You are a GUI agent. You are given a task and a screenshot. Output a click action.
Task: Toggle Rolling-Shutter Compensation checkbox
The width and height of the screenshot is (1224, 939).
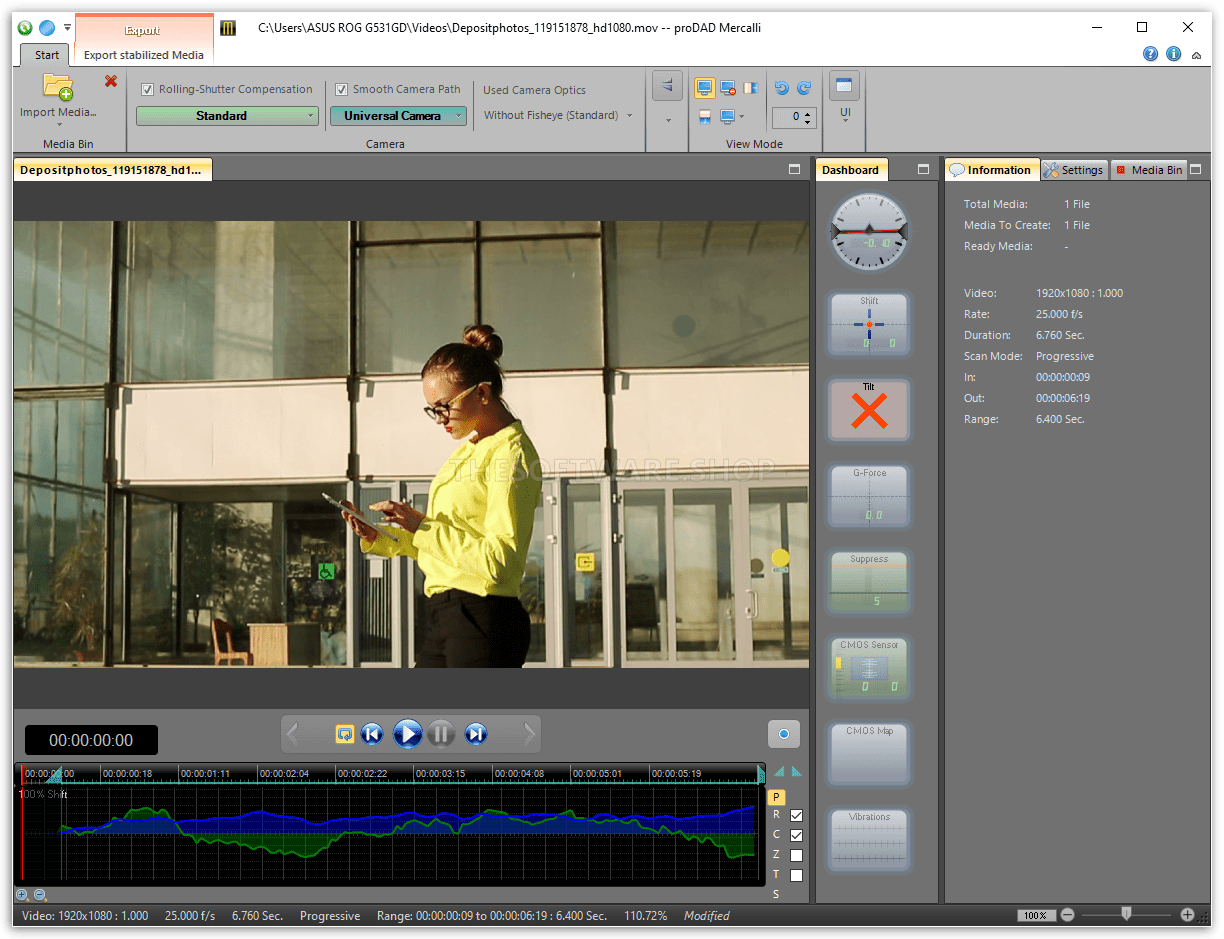pyautogui.click(x=148, y=89)
